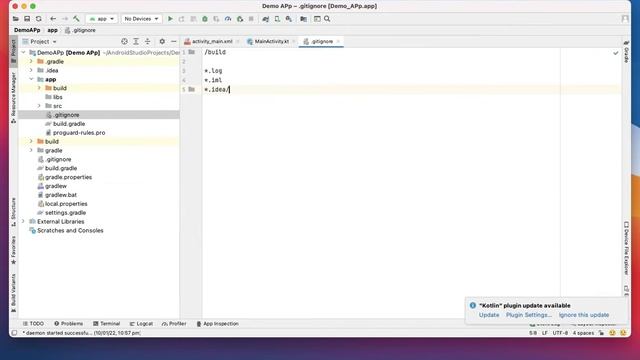Viewport: 640px width, 360px height.
Task: Click app breadcrumb in navigation bar
Action: coord(52,30)
